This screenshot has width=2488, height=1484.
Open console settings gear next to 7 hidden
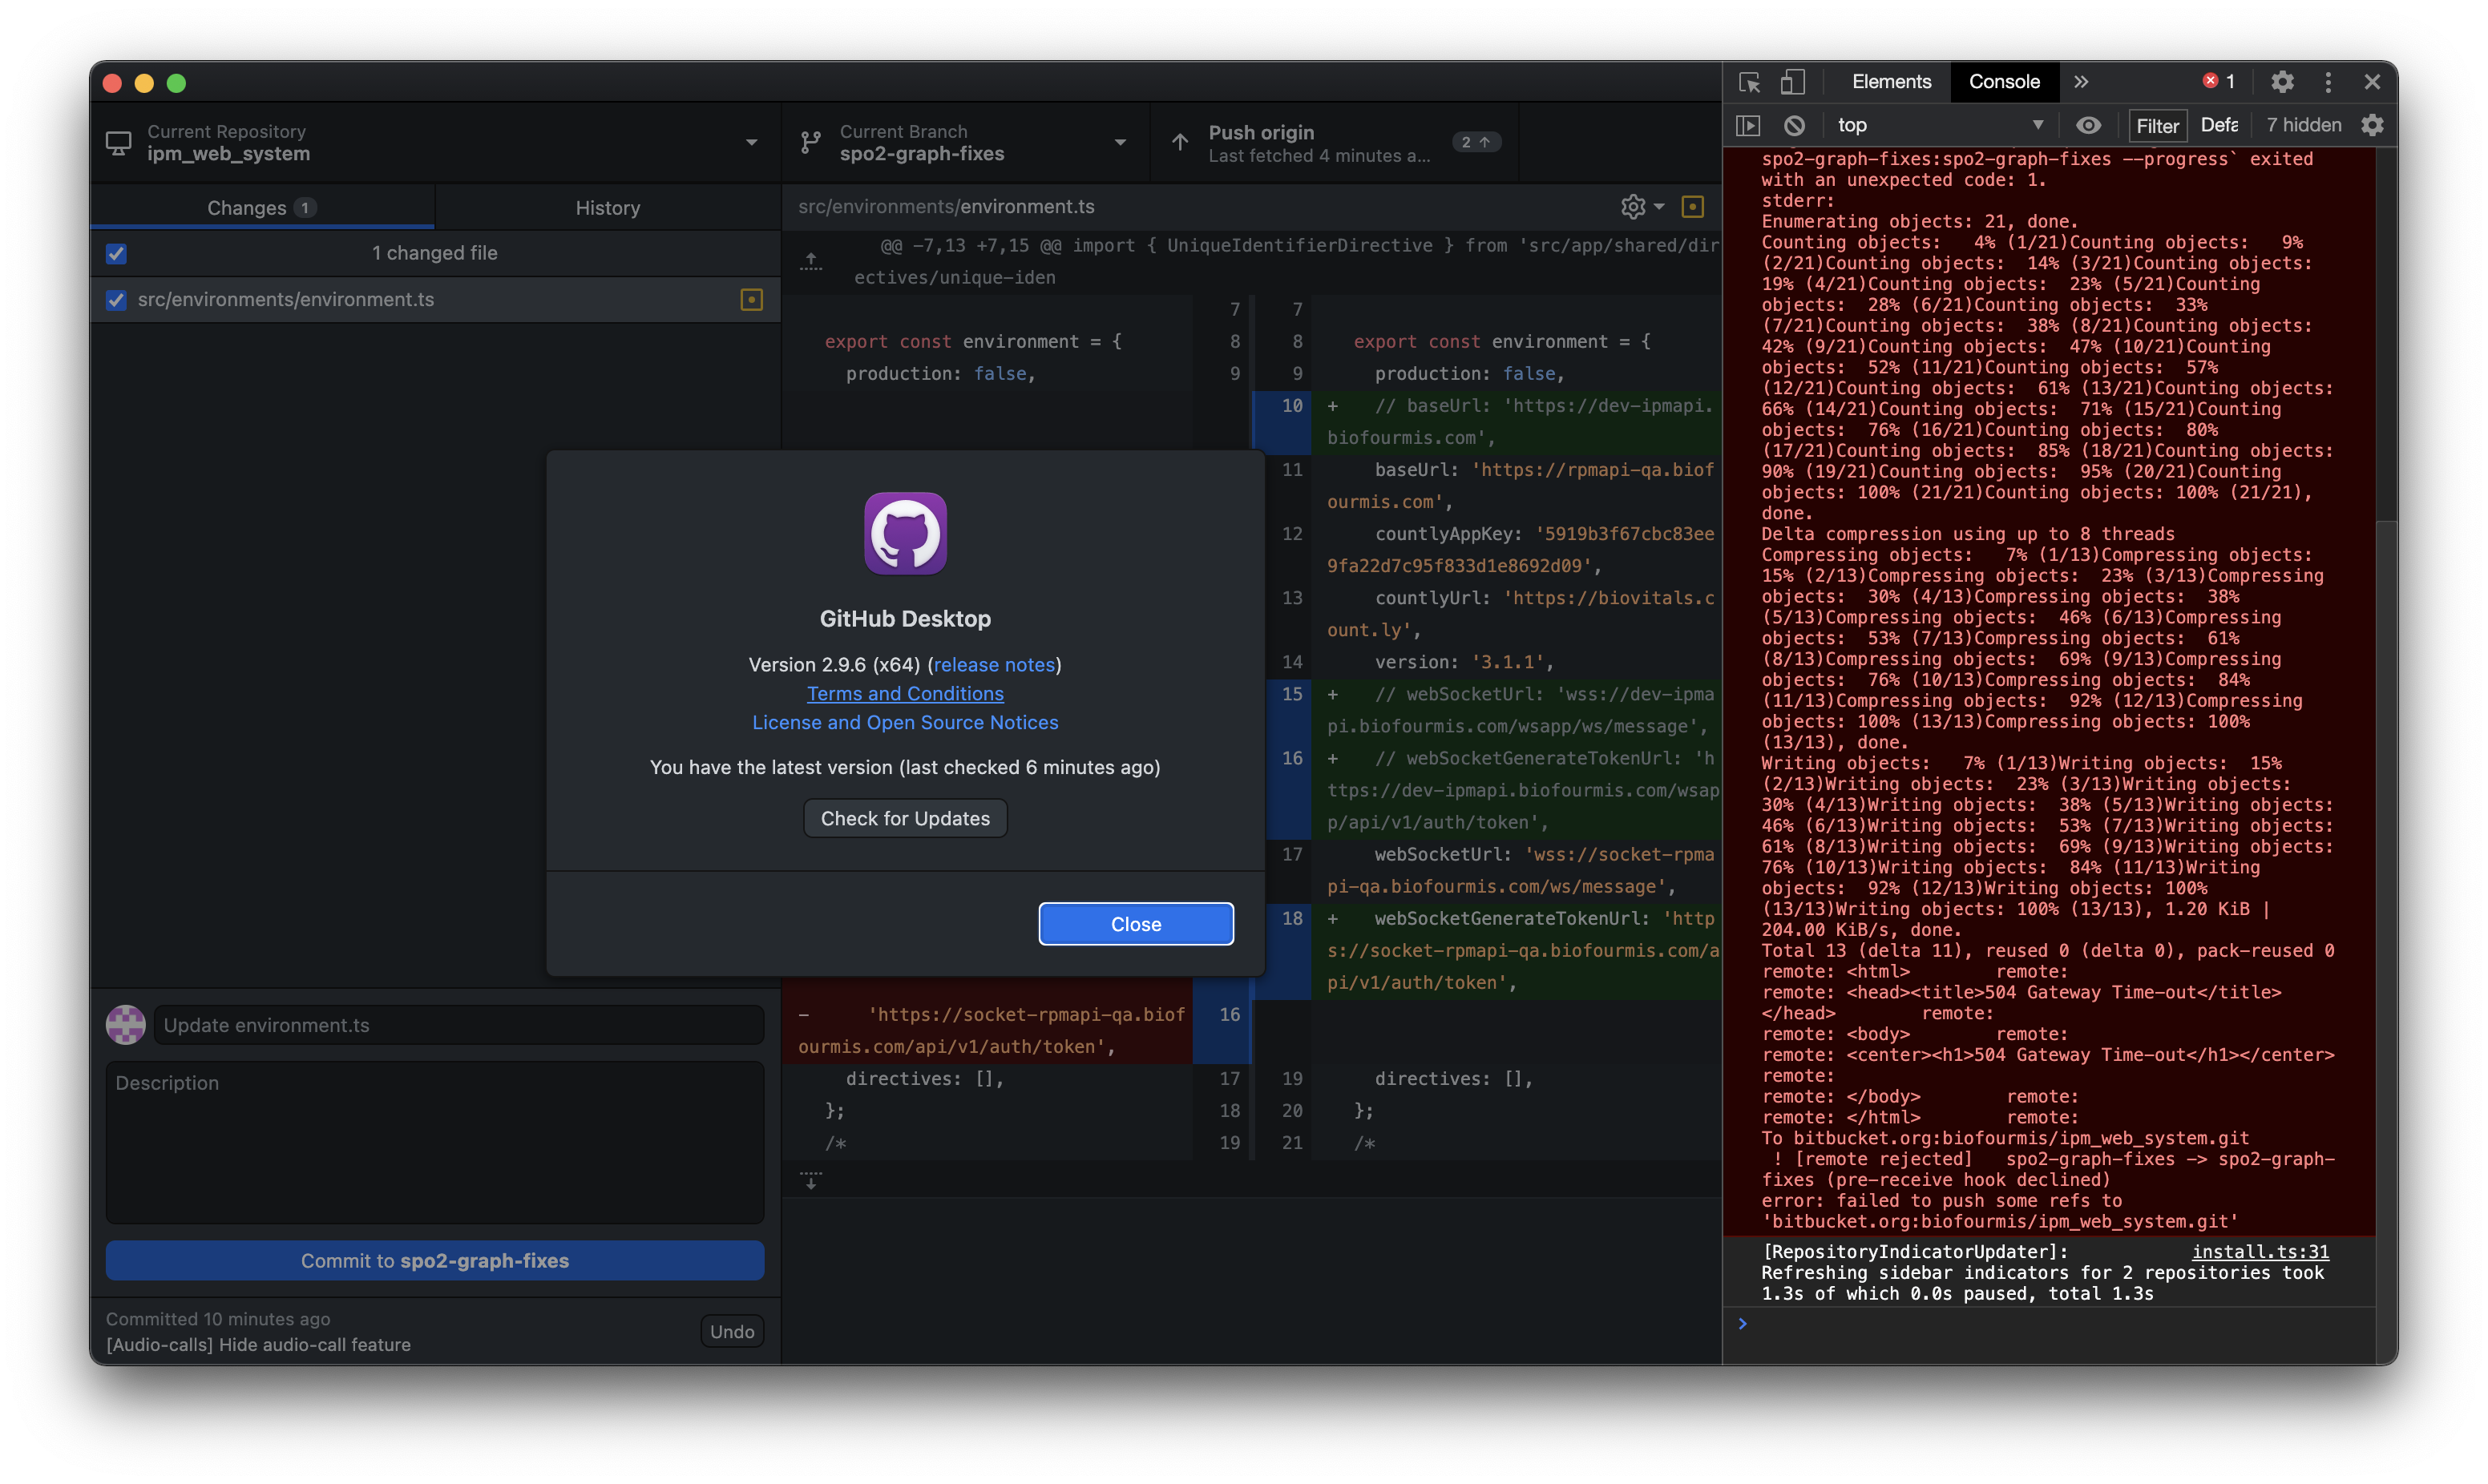(x=2372, y=125)
